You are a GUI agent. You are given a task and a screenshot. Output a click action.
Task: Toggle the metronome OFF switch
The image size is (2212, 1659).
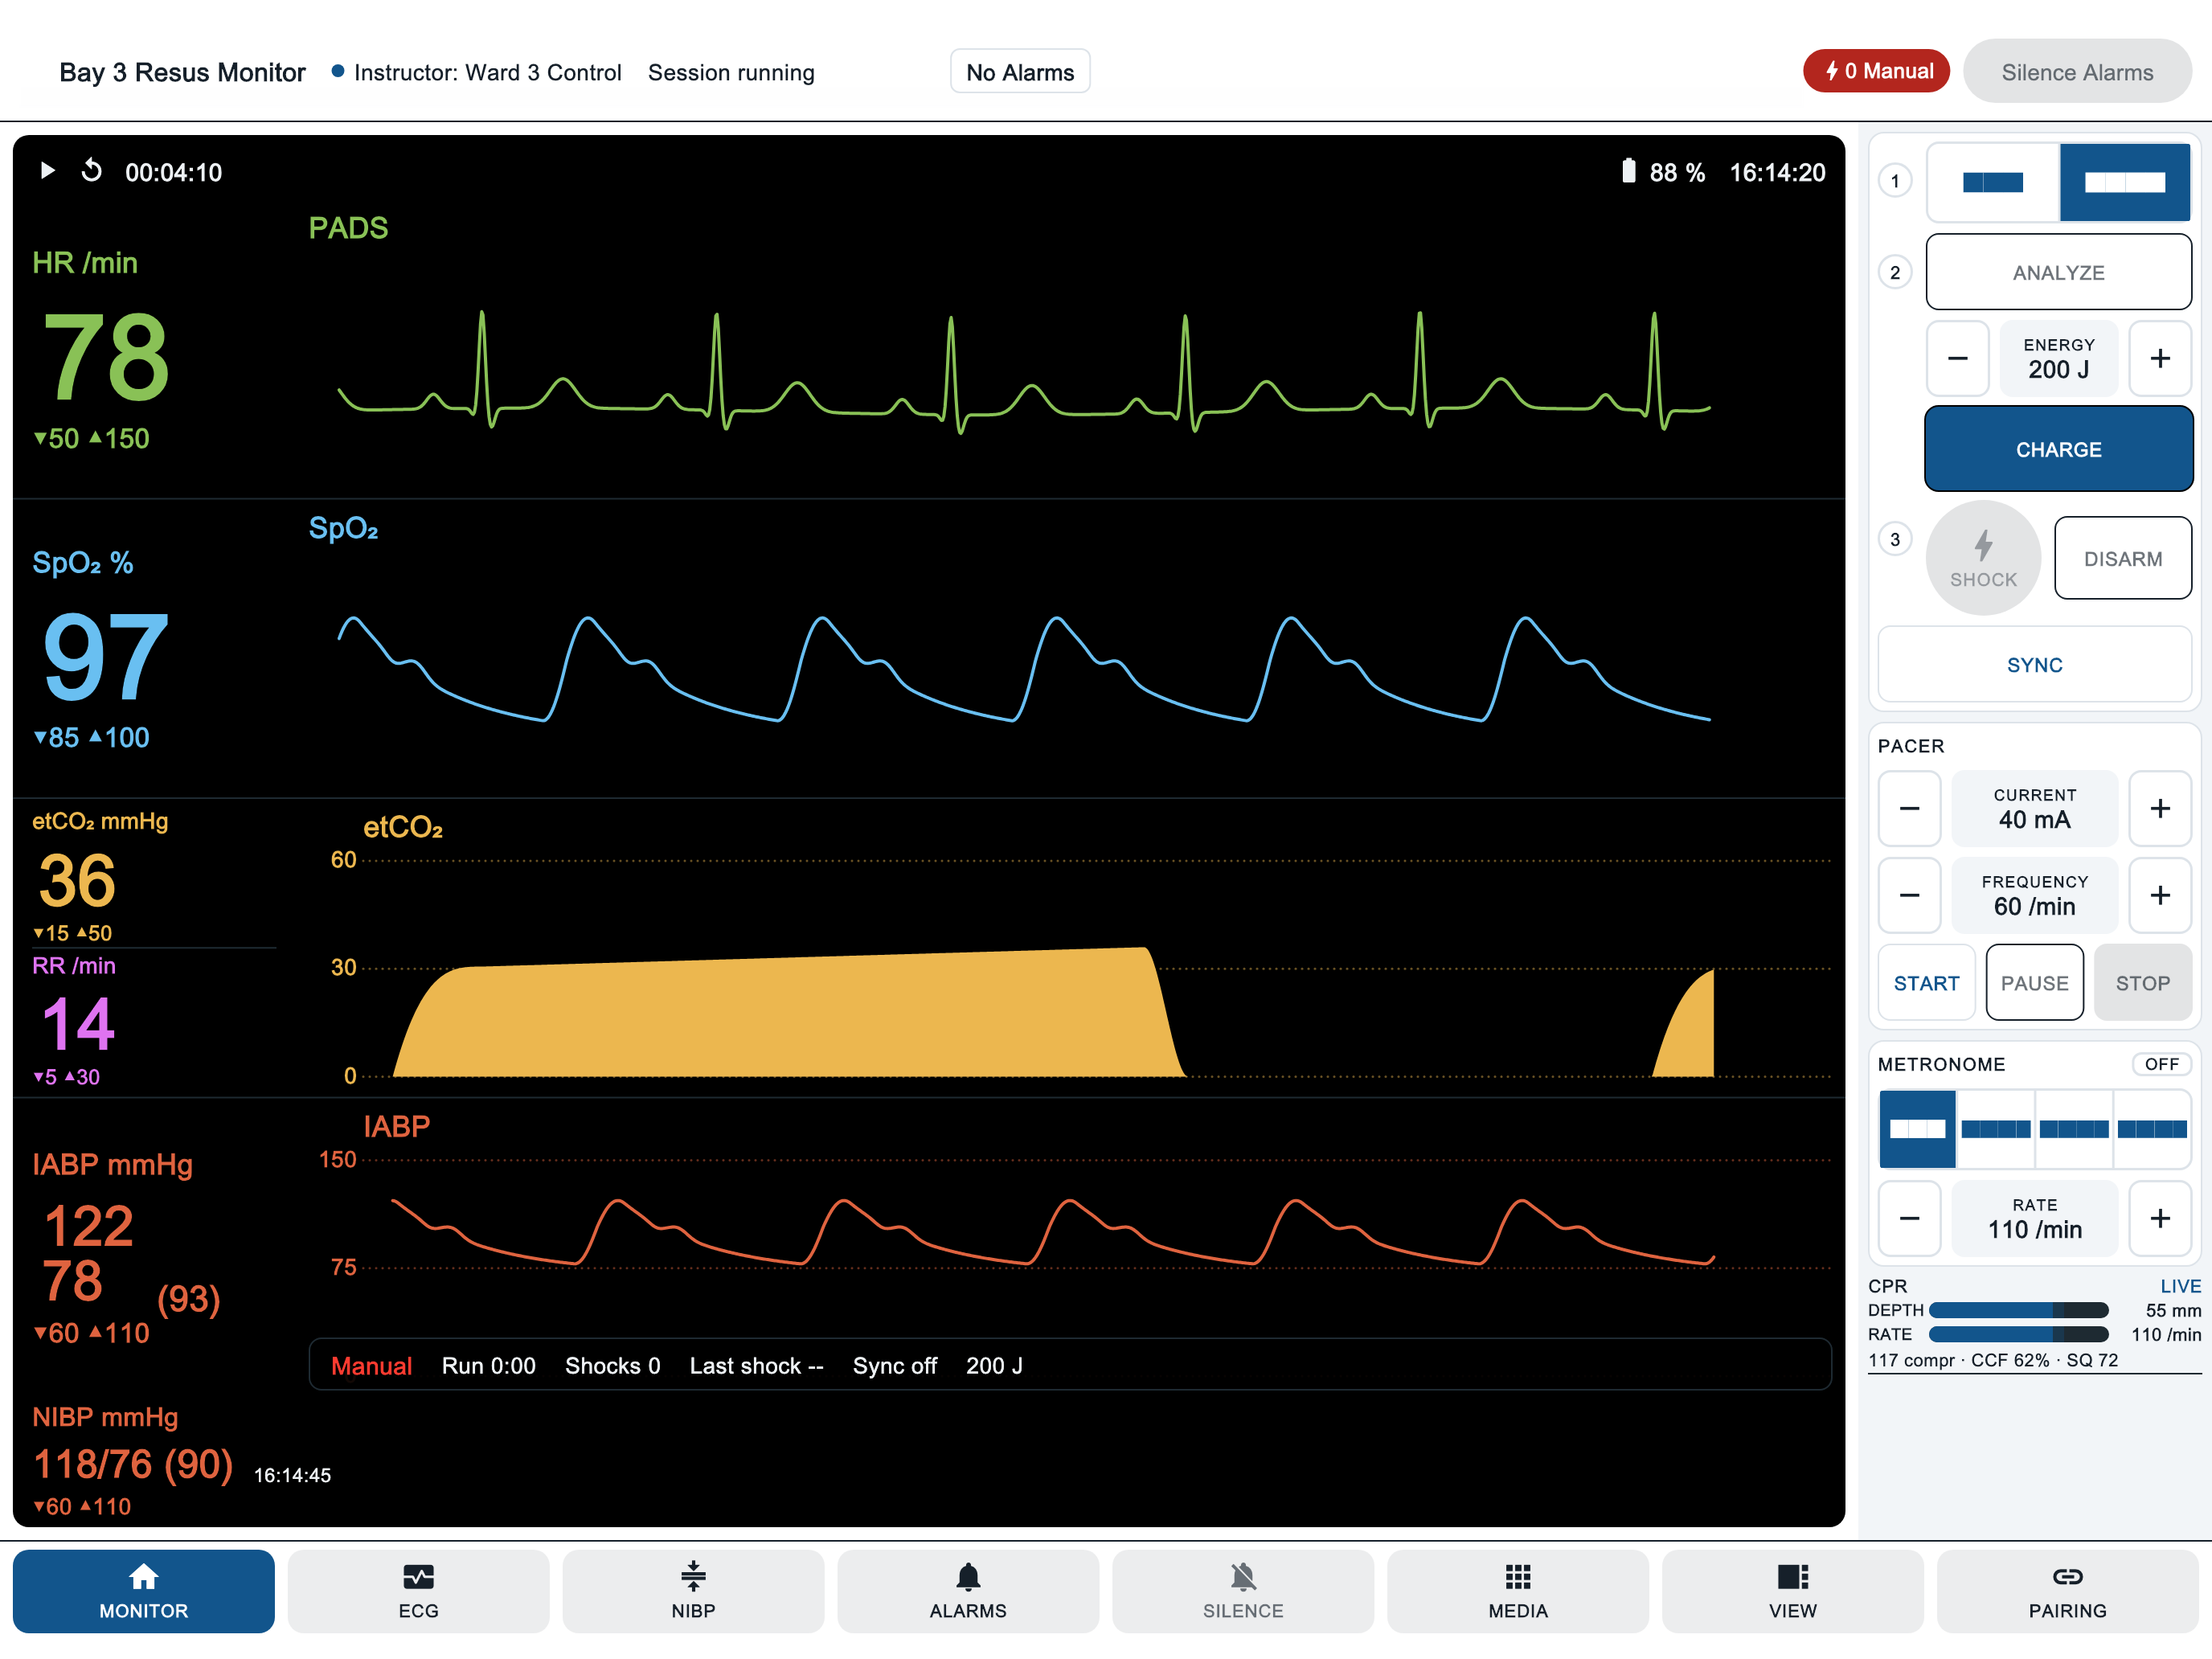(x=2162, y=1064)
